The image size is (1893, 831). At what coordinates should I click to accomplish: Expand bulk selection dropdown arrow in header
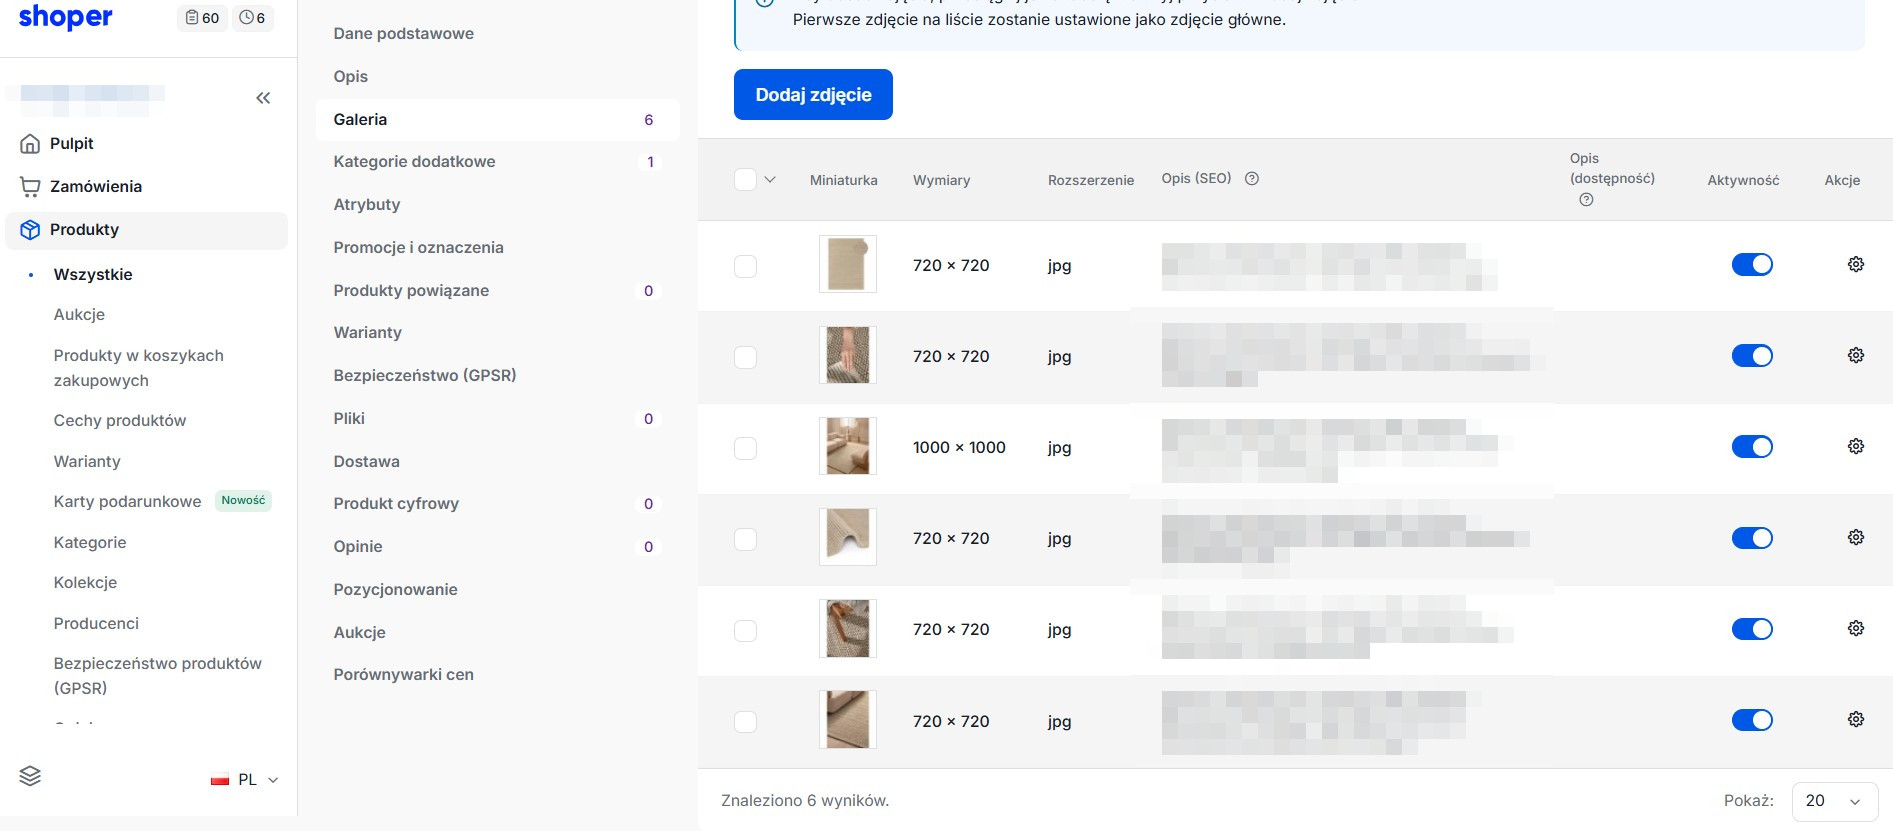(770, 180)
